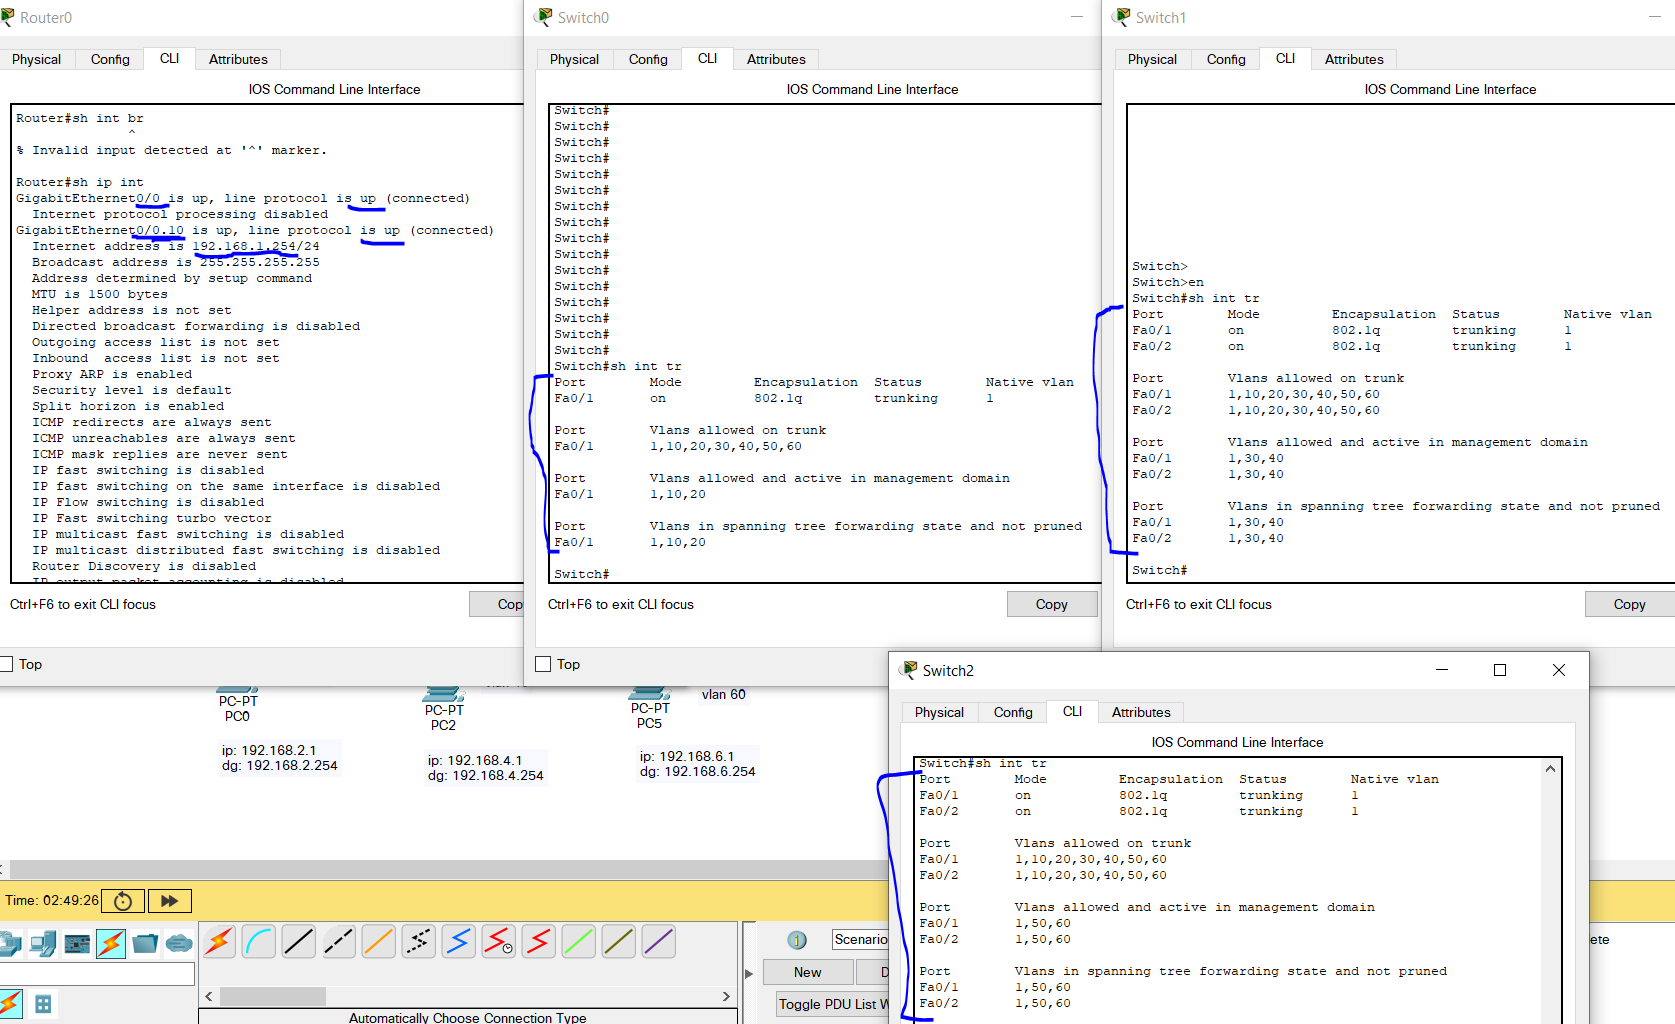Switch to the Config tab in Switch0
Image resolution: width=1675 pixels, height=1024 pixels.
648,59
